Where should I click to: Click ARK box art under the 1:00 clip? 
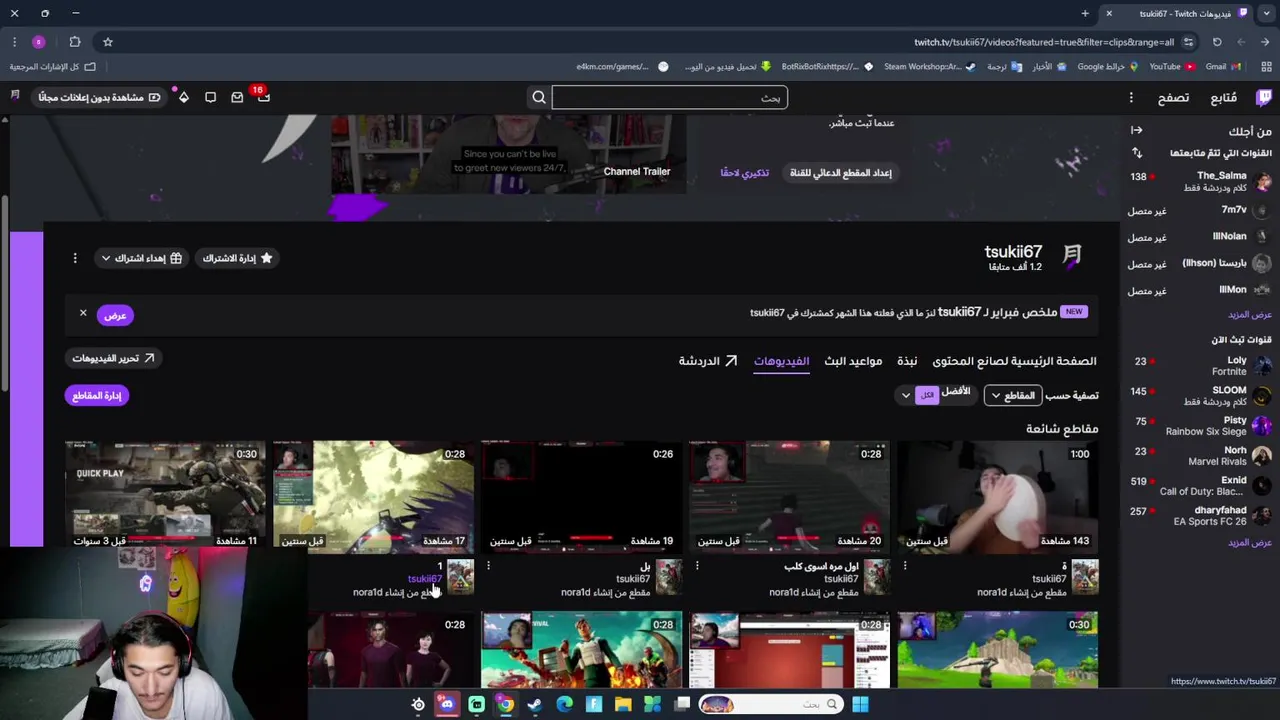tap(1085, 577)
